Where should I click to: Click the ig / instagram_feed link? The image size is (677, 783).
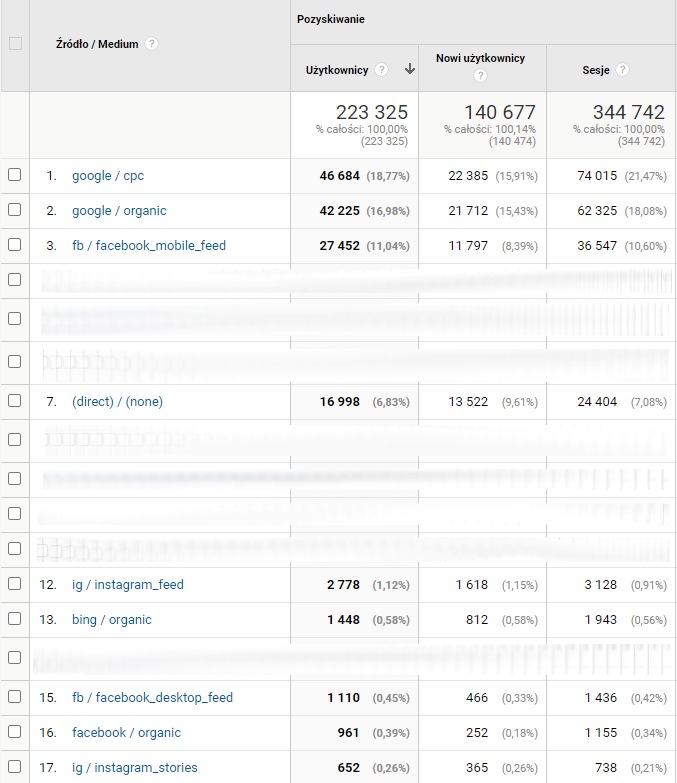(x=127, y=585)
